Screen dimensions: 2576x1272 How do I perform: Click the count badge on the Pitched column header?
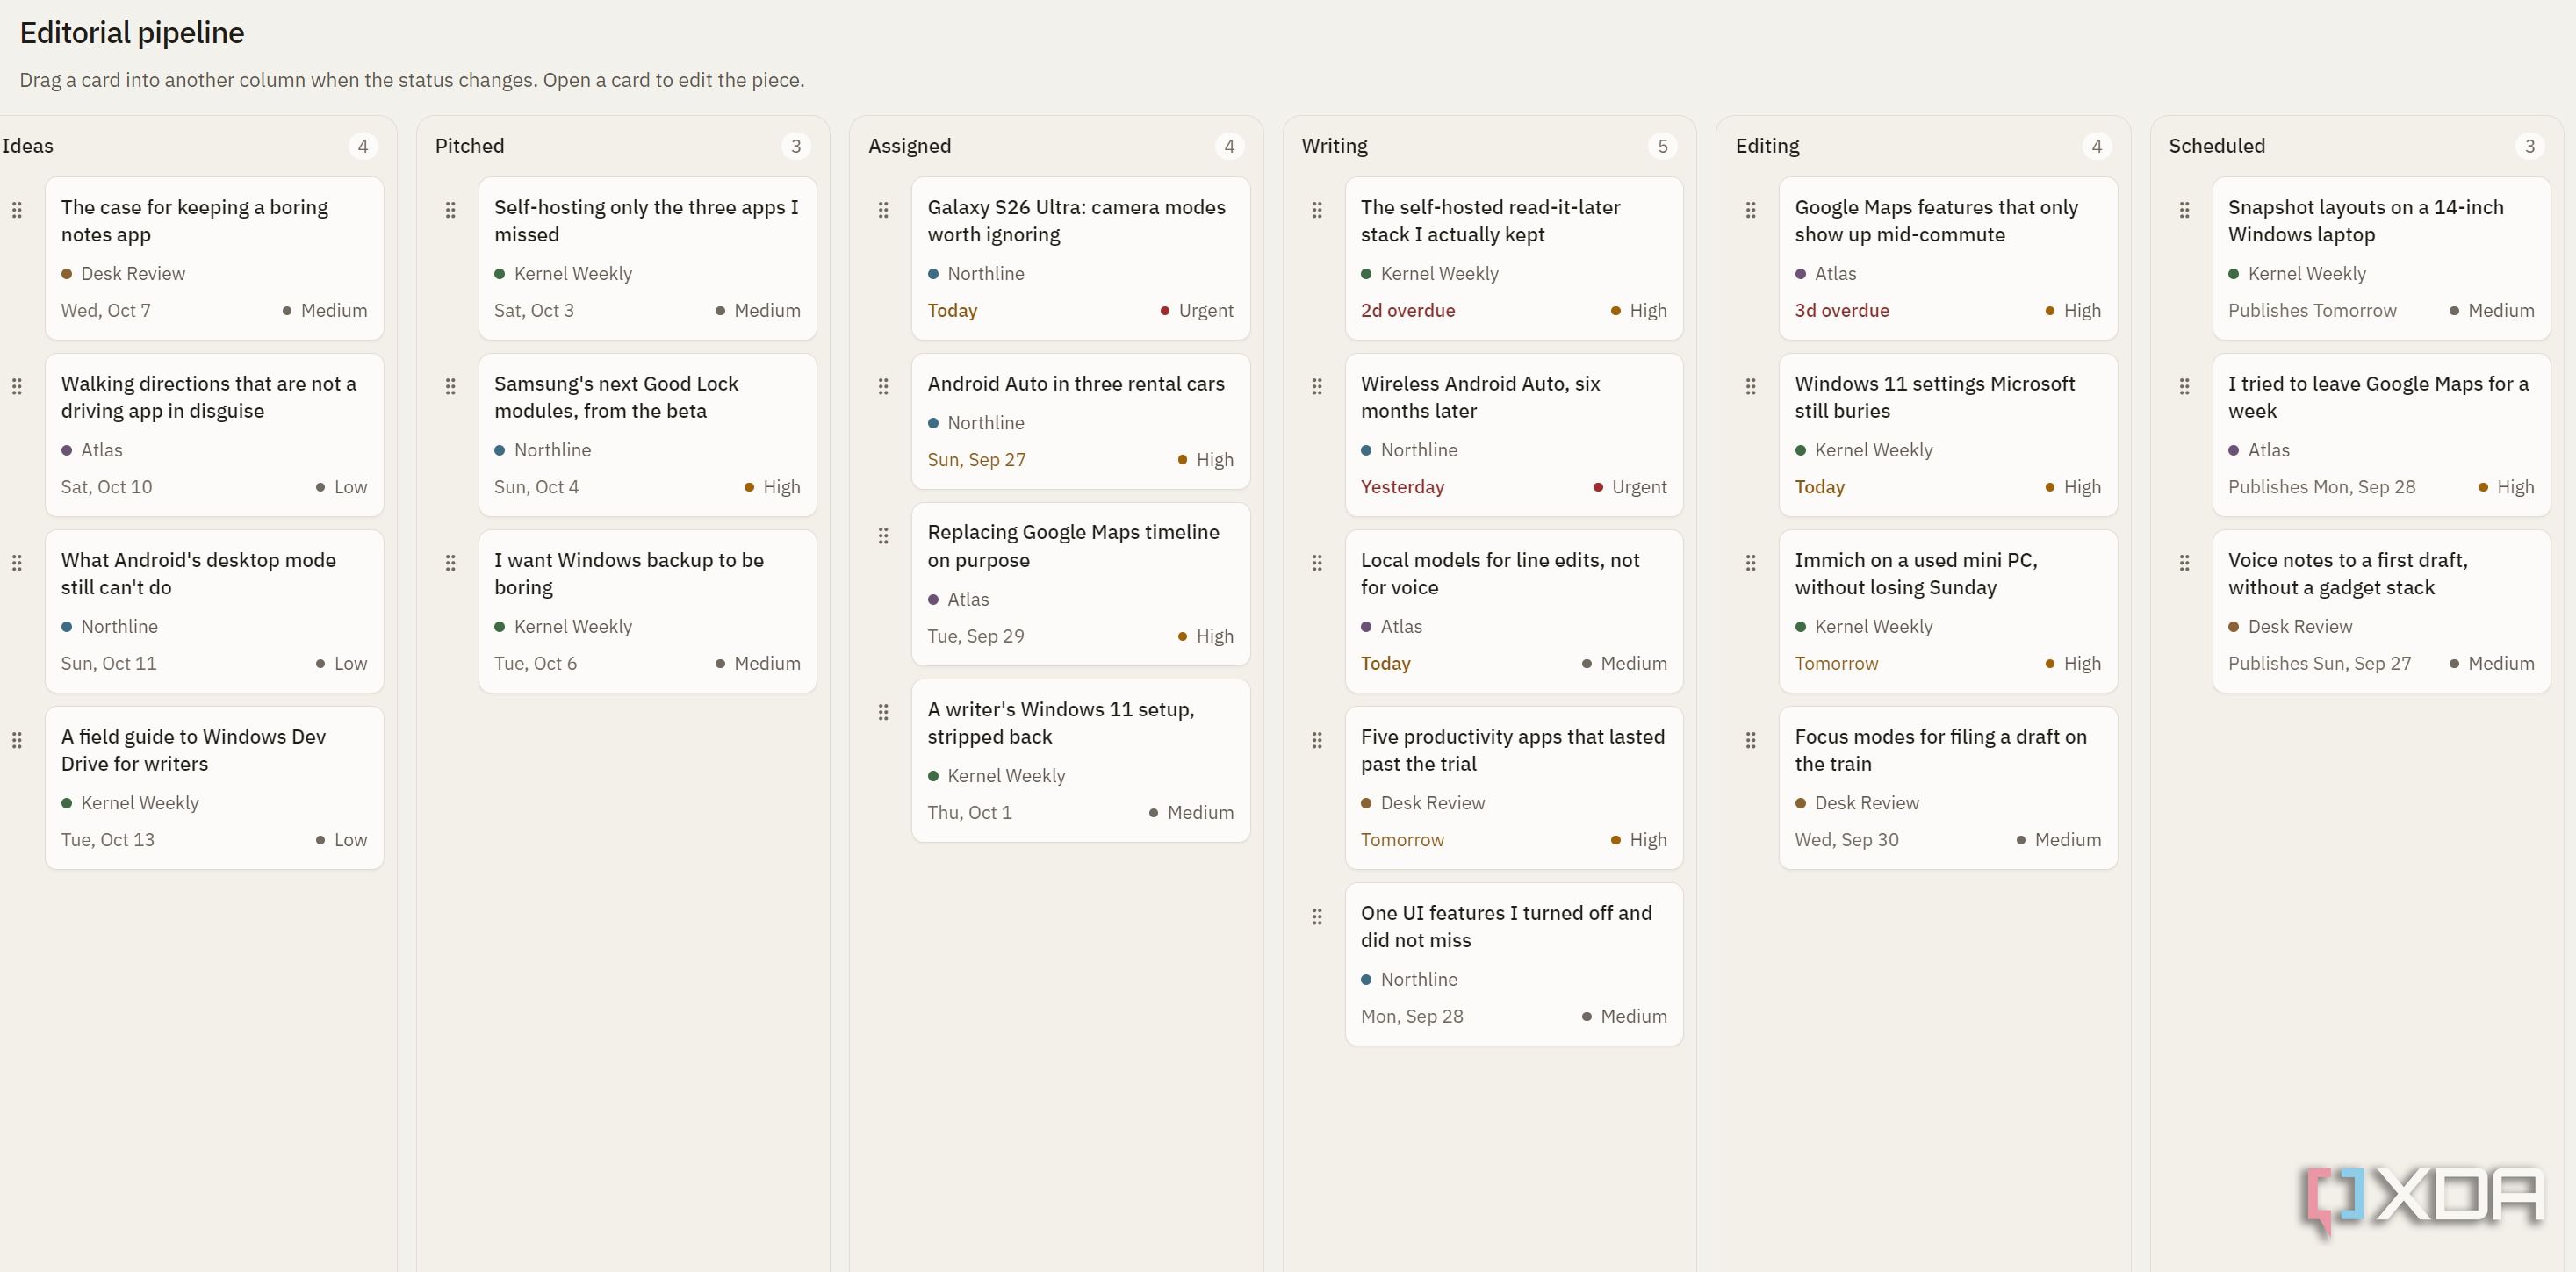click(795, 146)
